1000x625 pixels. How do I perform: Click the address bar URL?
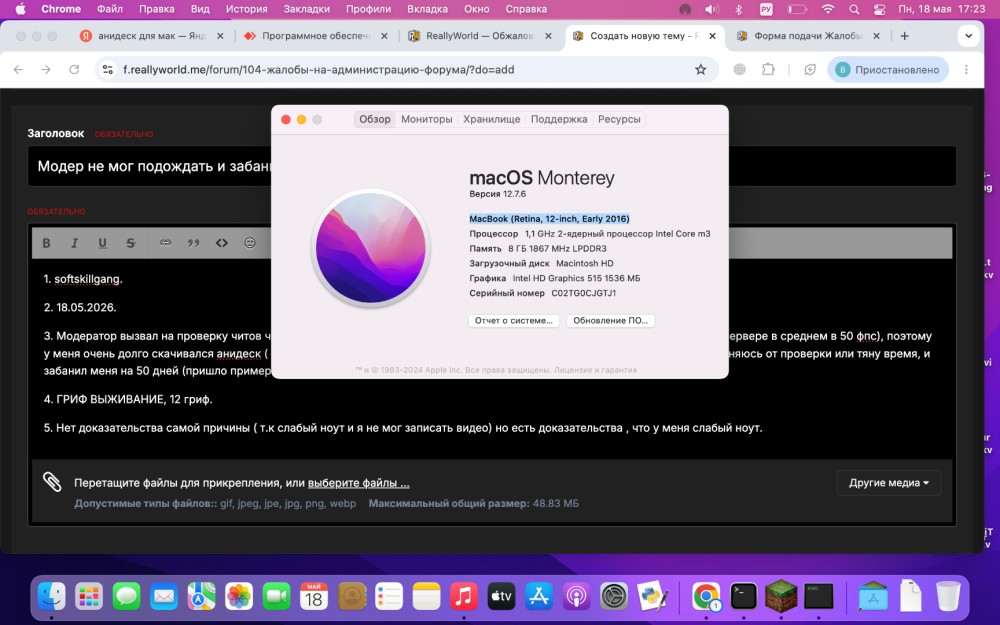click(318, 70)
